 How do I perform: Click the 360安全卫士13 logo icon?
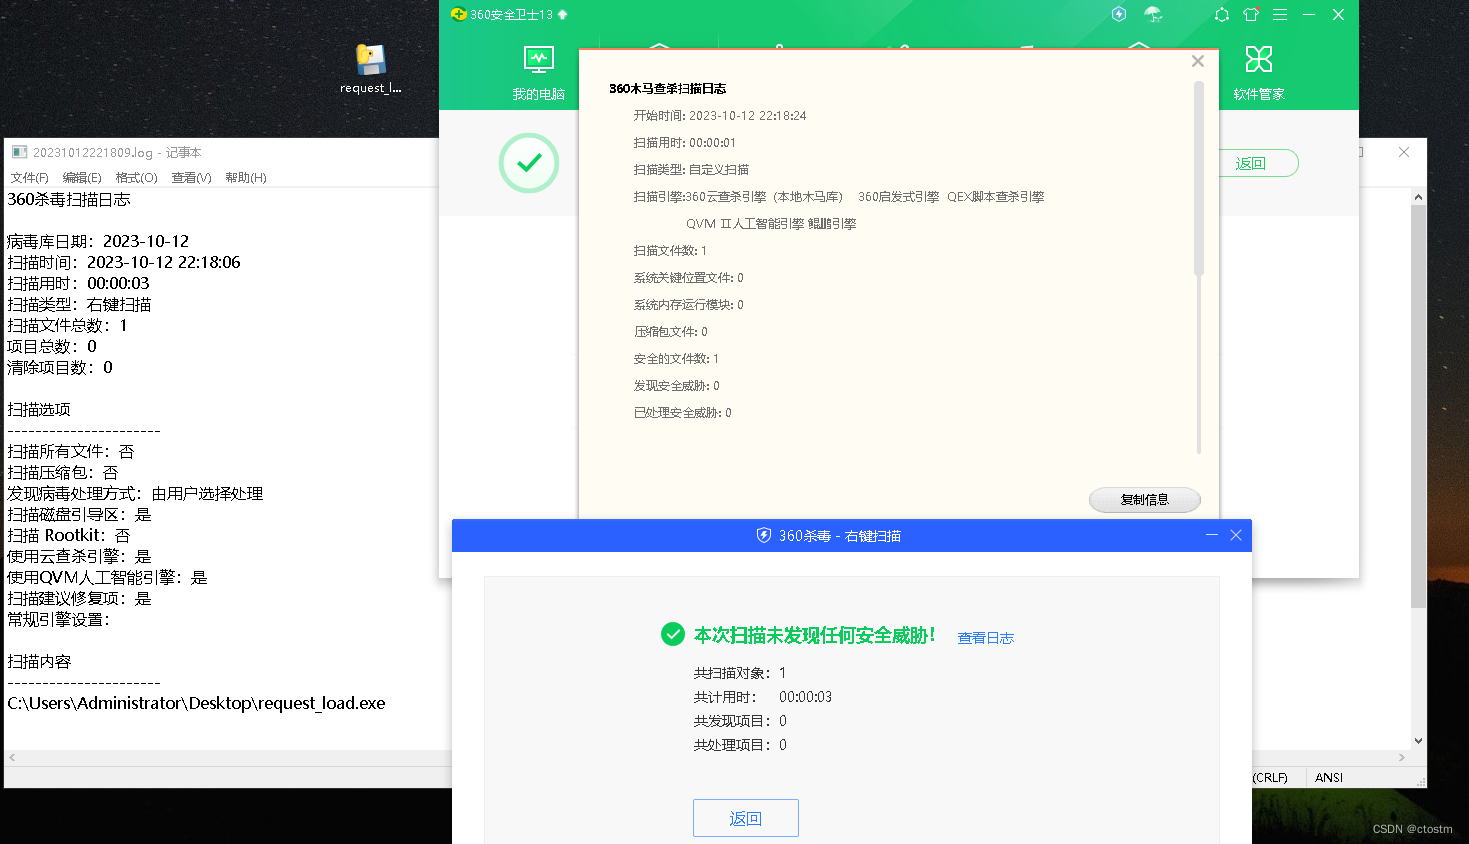(x=459, y=14)
